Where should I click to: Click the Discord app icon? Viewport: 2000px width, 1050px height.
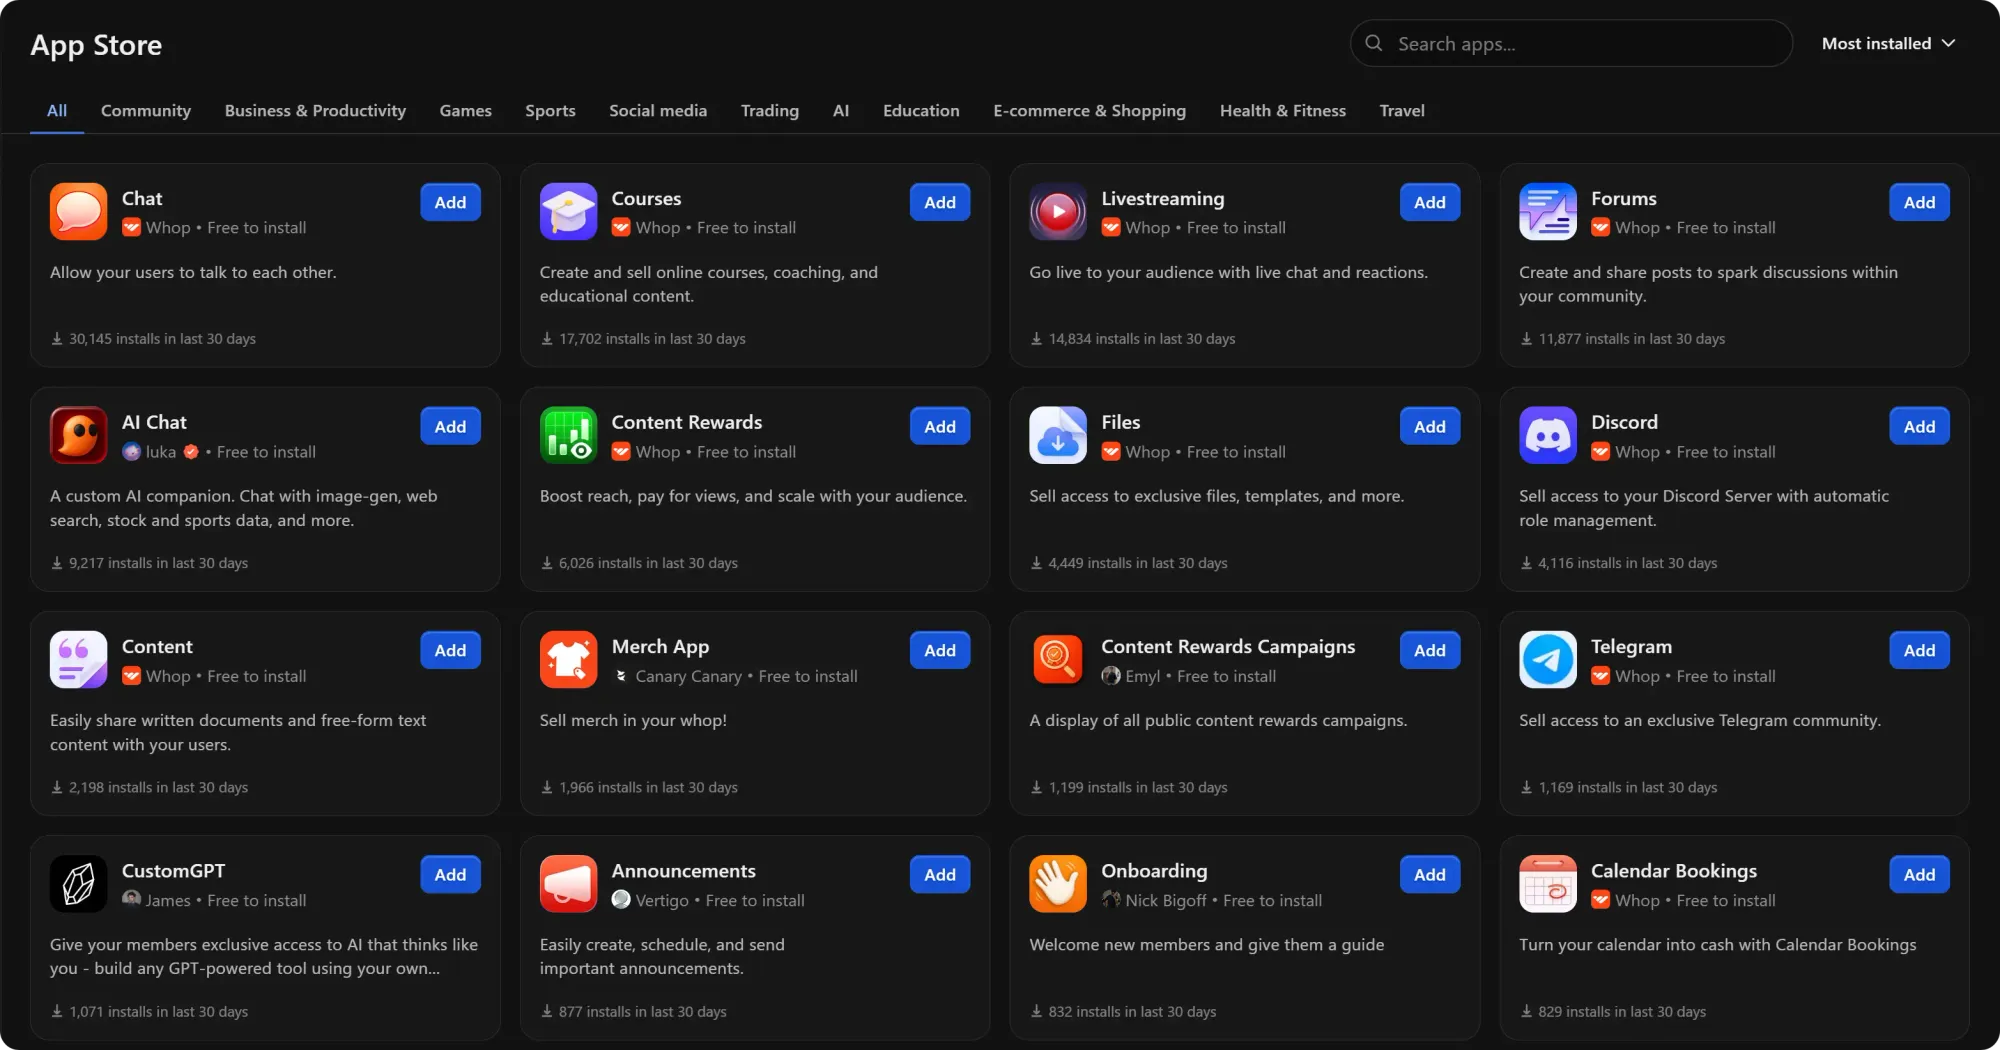tap(1547, 435)
